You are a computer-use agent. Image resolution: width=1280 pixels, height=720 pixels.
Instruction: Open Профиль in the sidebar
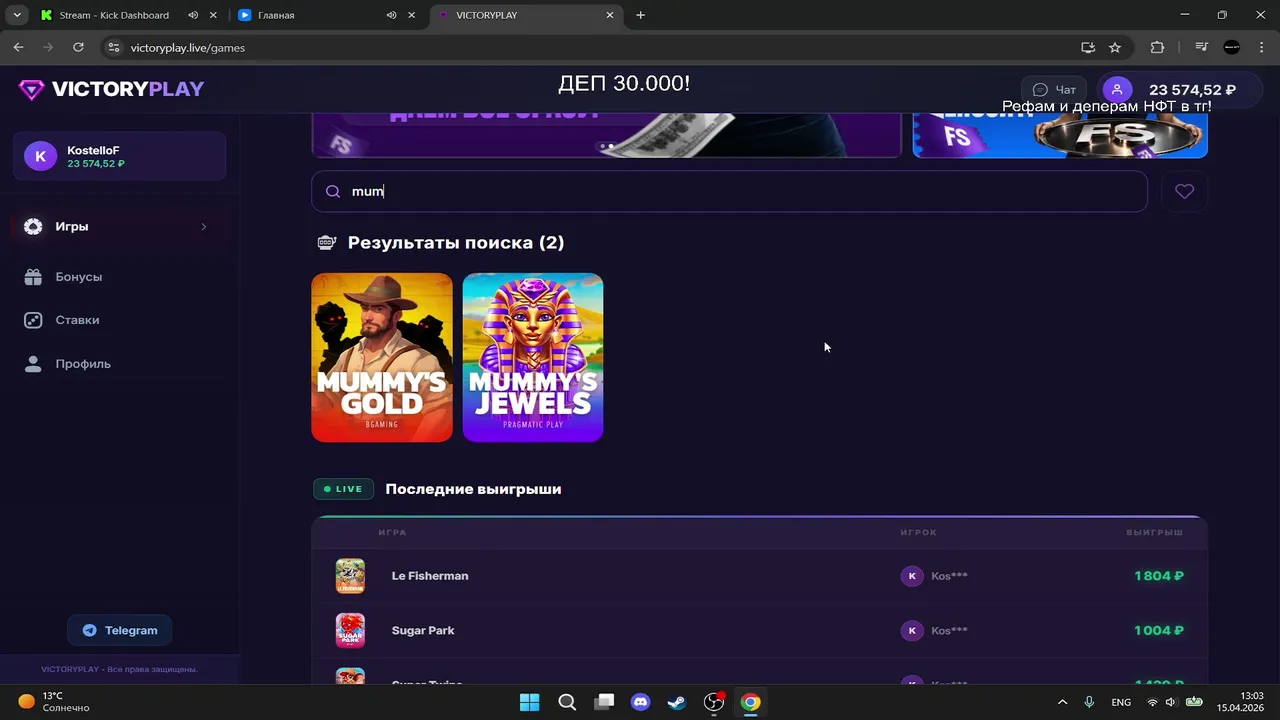pyautogui.click(x=83, y=364)
